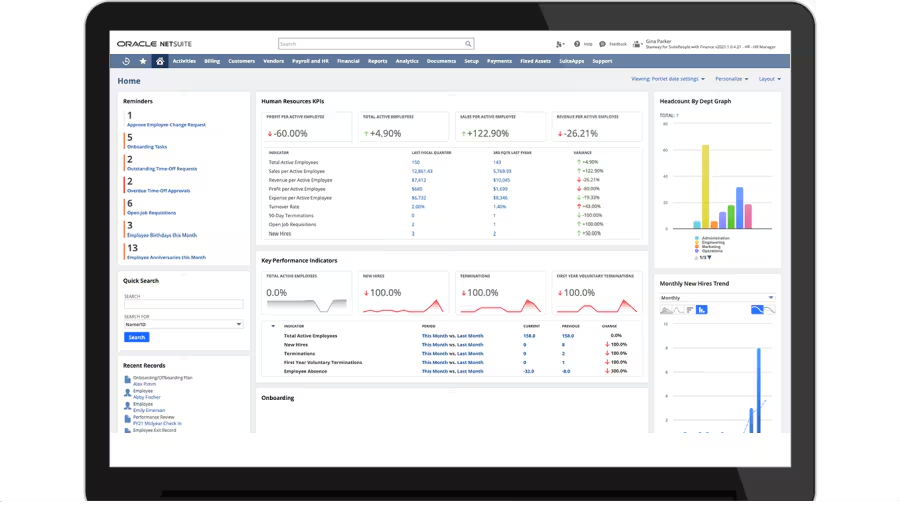Open the Analytics menu
The width and height of the screenshot is (900, 529).
pos(407,61)
